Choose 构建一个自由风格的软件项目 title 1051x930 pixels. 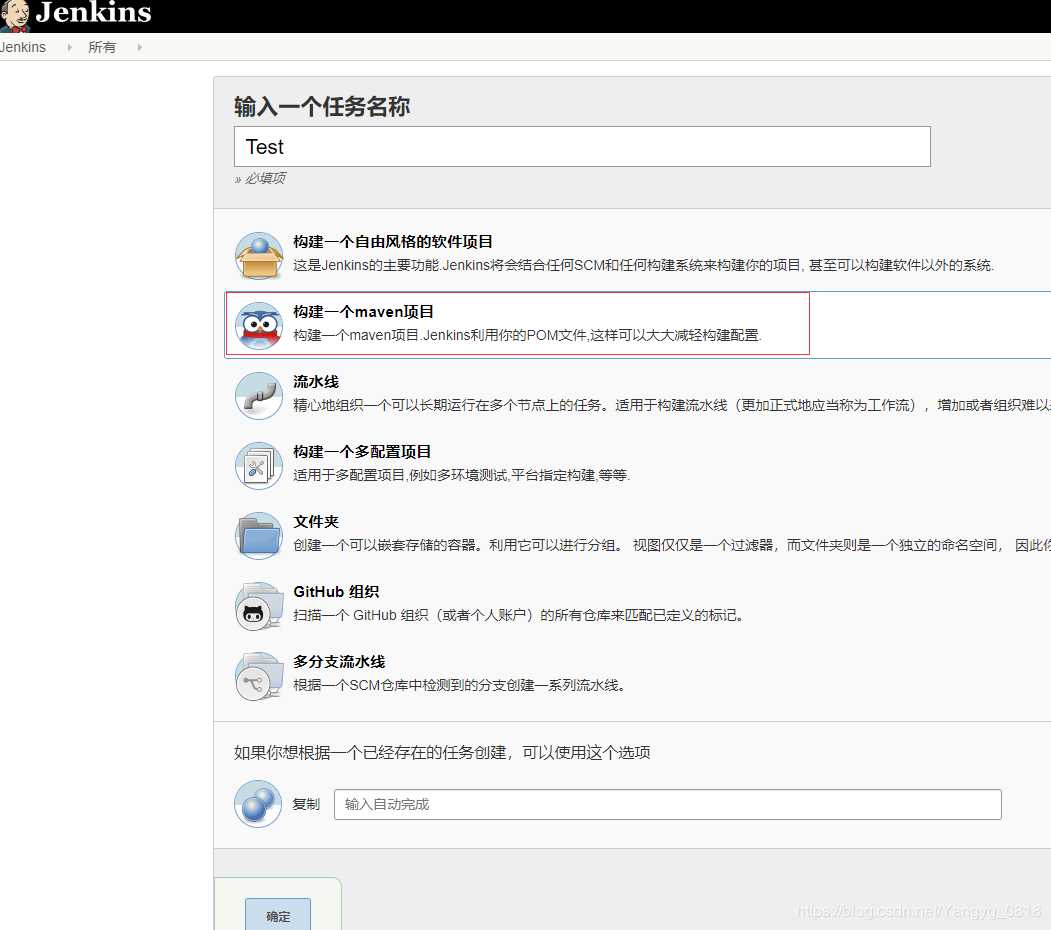(x=393, y=242)
